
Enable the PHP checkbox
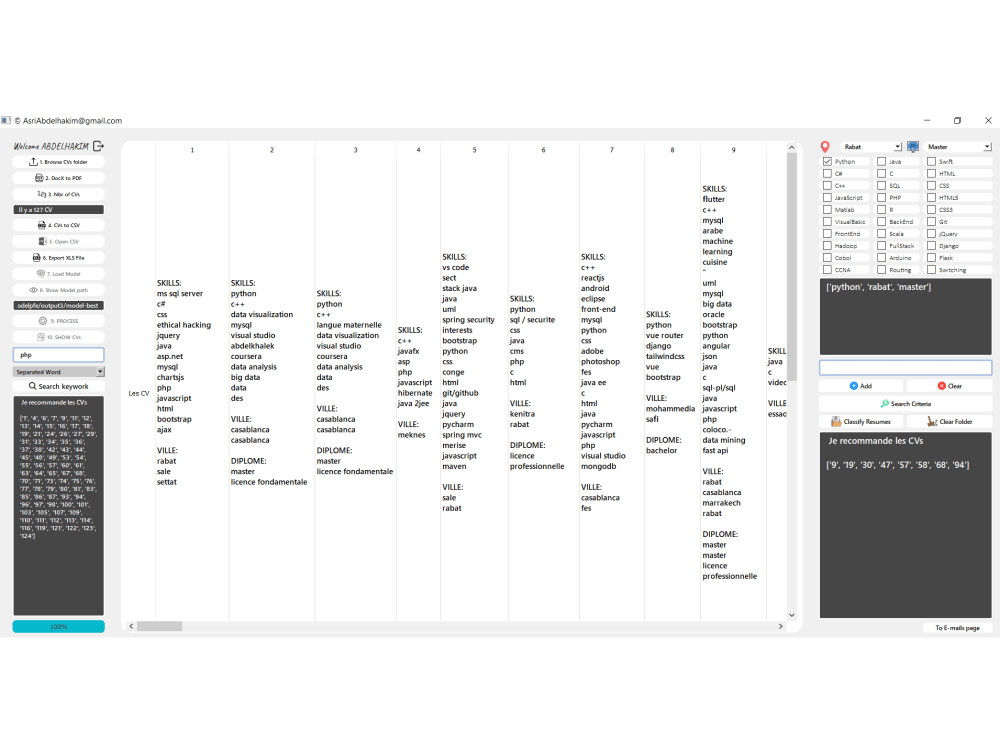coord(881,198)
